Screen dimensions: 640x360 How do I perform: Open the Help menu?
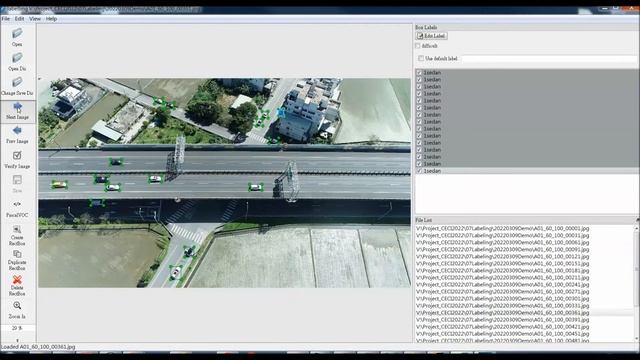pyautogui.click(x=51, y=19)
